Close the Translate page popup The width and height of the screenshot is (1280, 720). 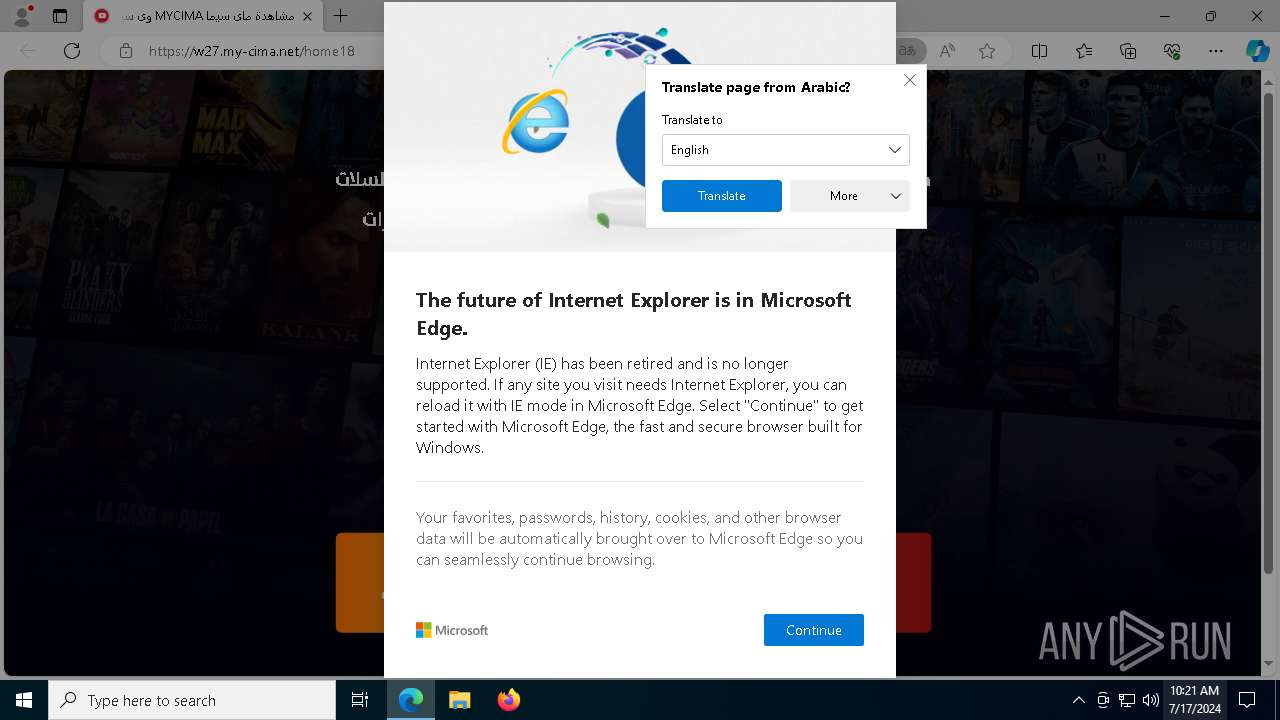910,80
